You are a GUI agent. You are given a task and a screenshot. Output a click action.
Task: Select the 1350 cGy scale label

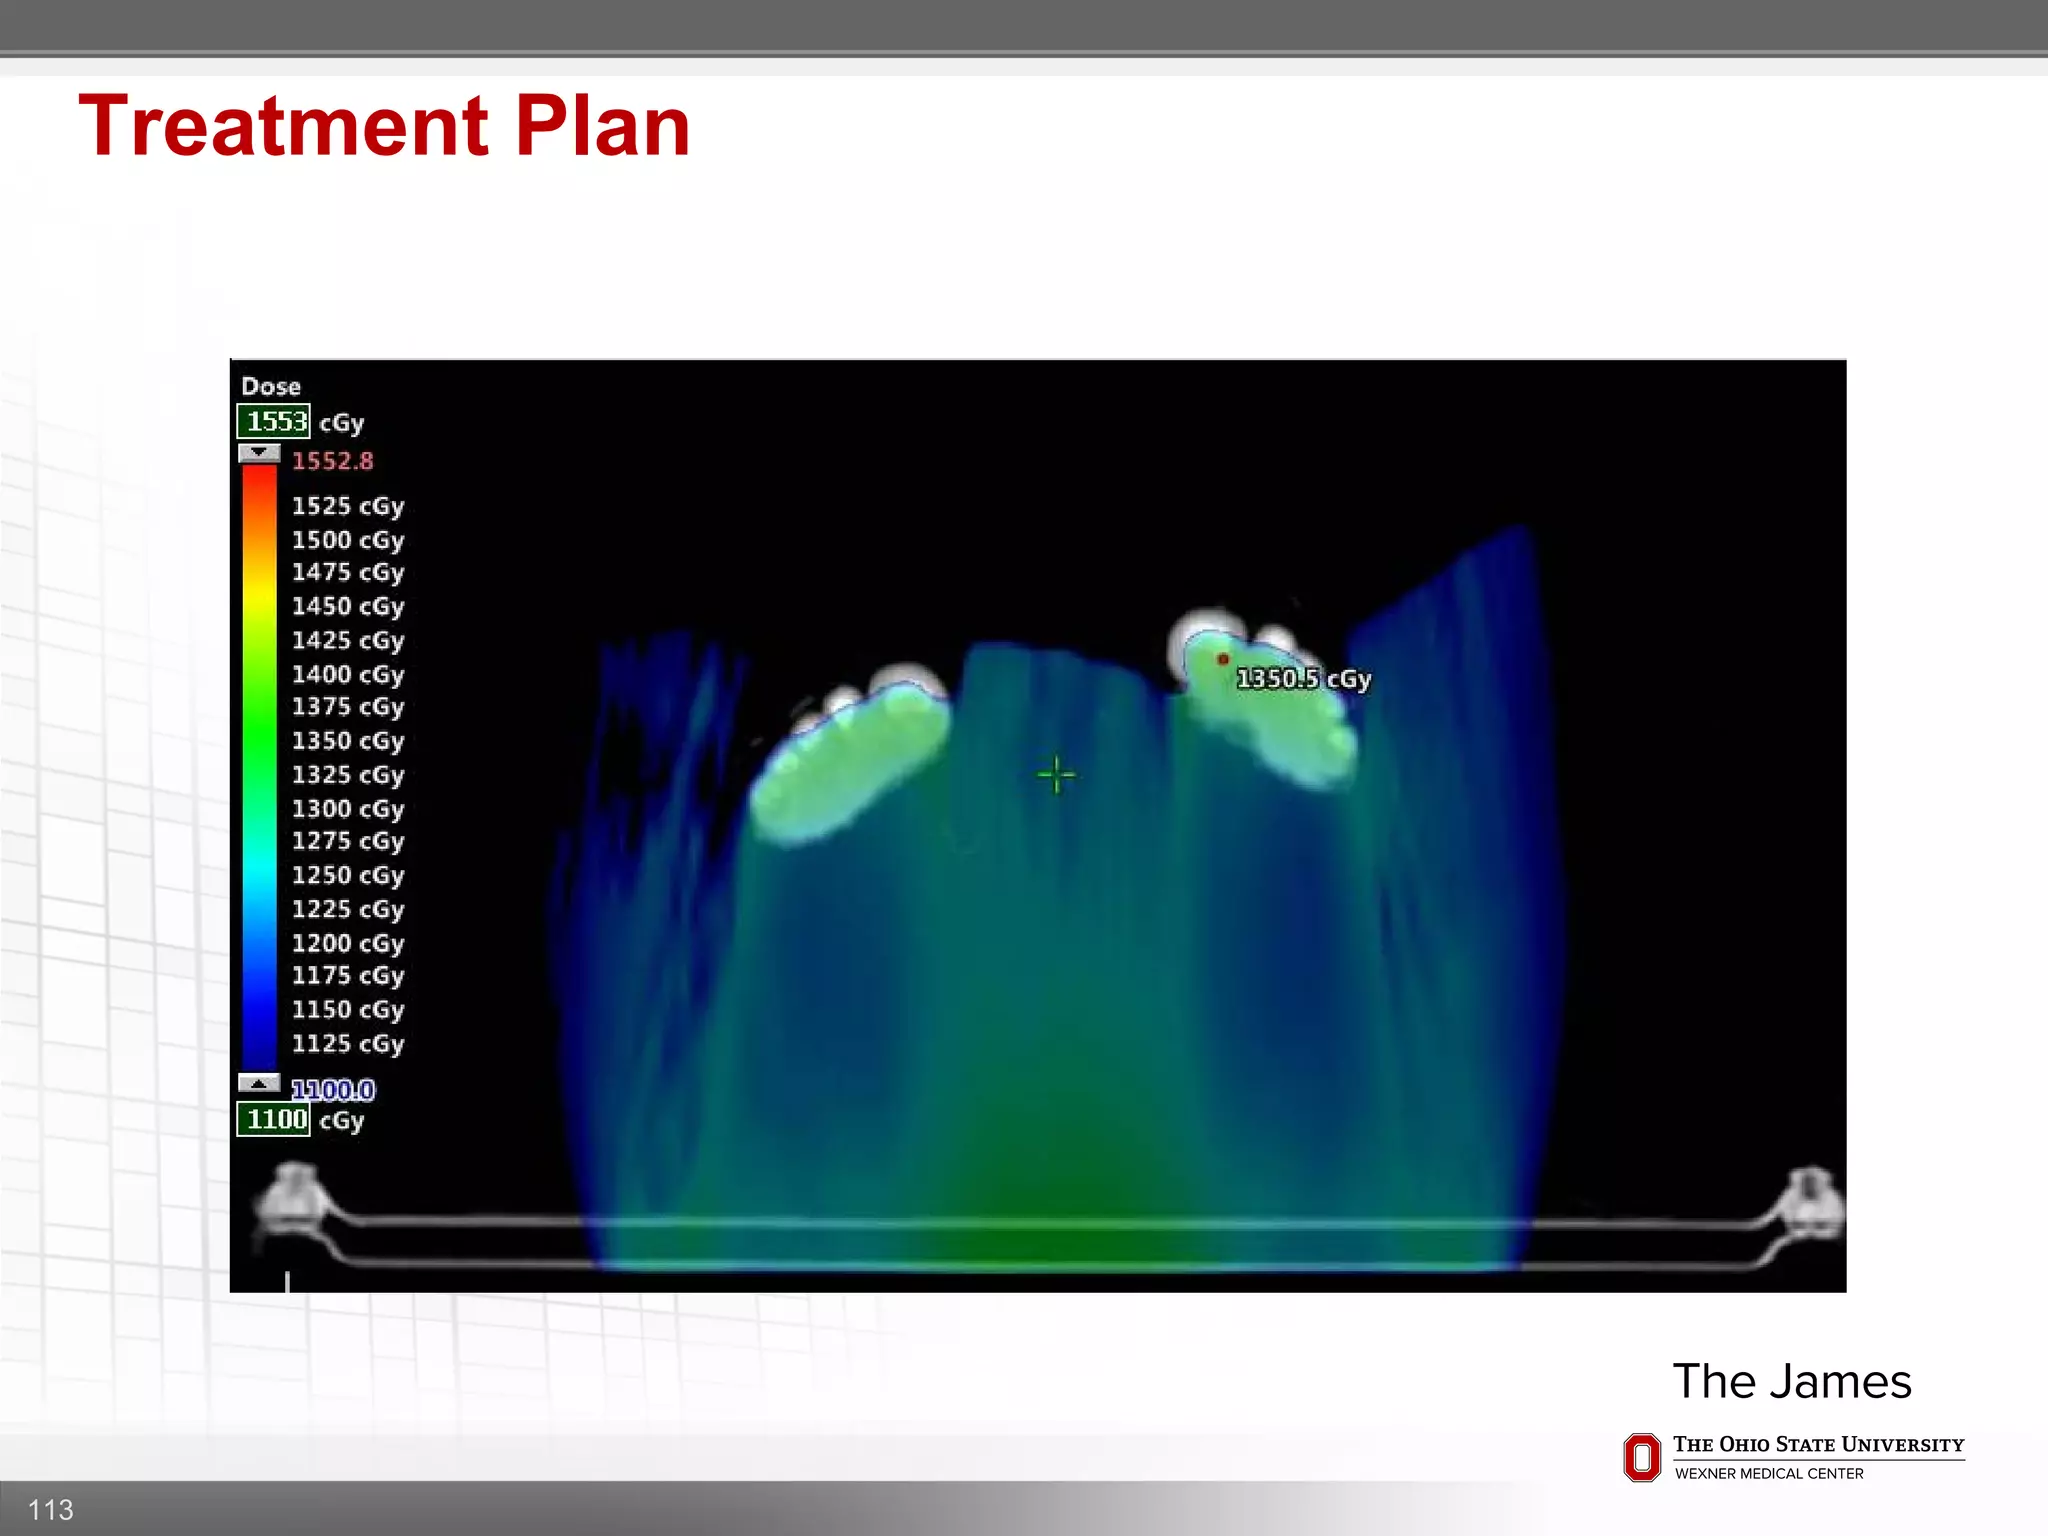pos(348,740)
